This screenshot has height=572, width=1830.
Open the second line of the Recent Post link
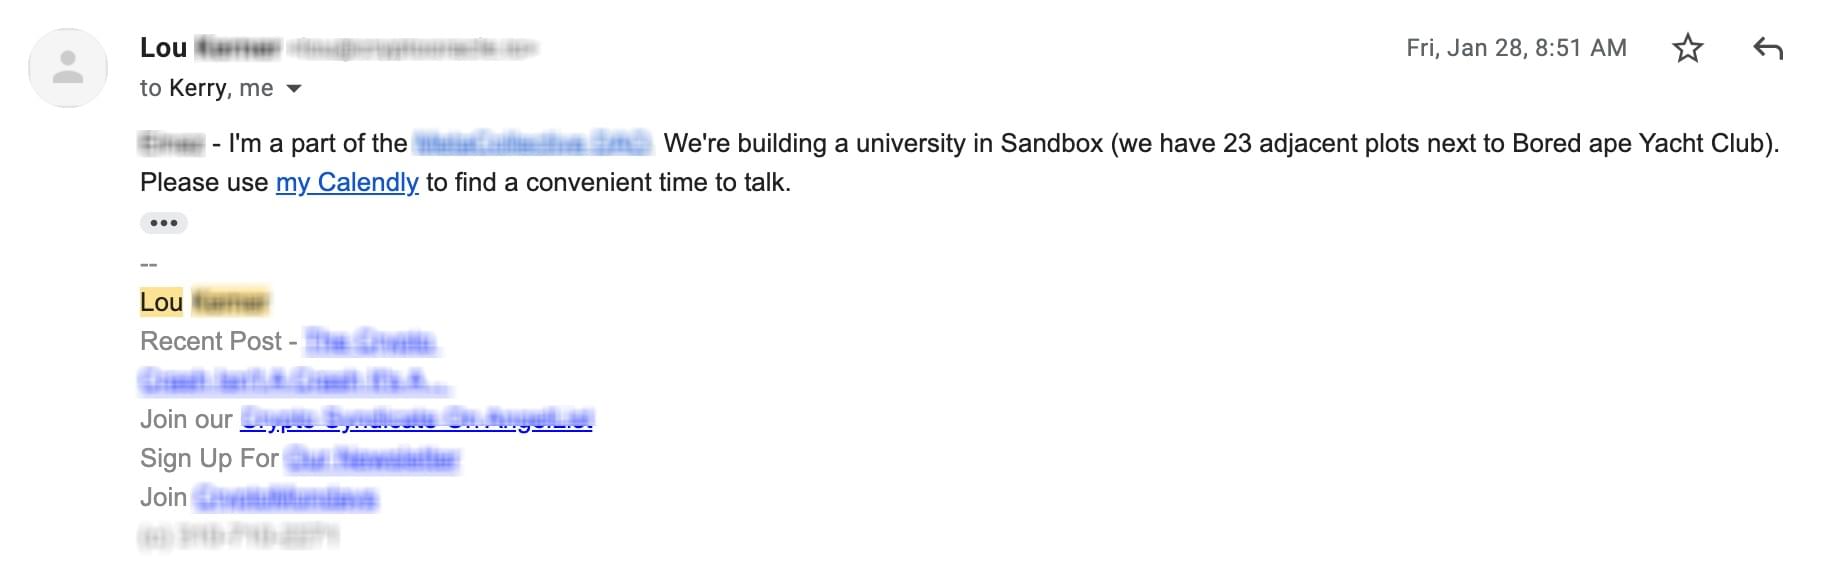click(x=295, y=380)
